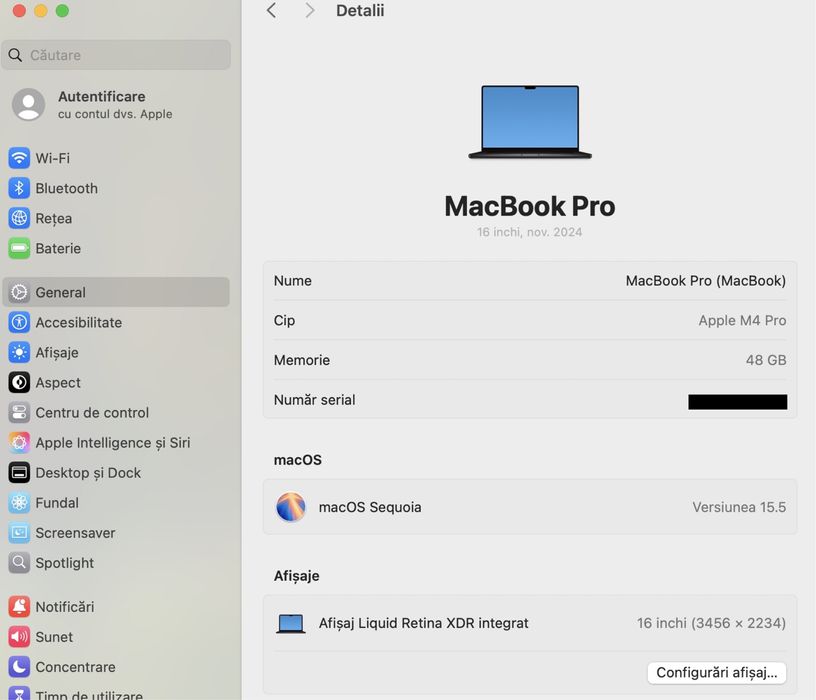Open the Sunet speaker icon

pos(19,637)
